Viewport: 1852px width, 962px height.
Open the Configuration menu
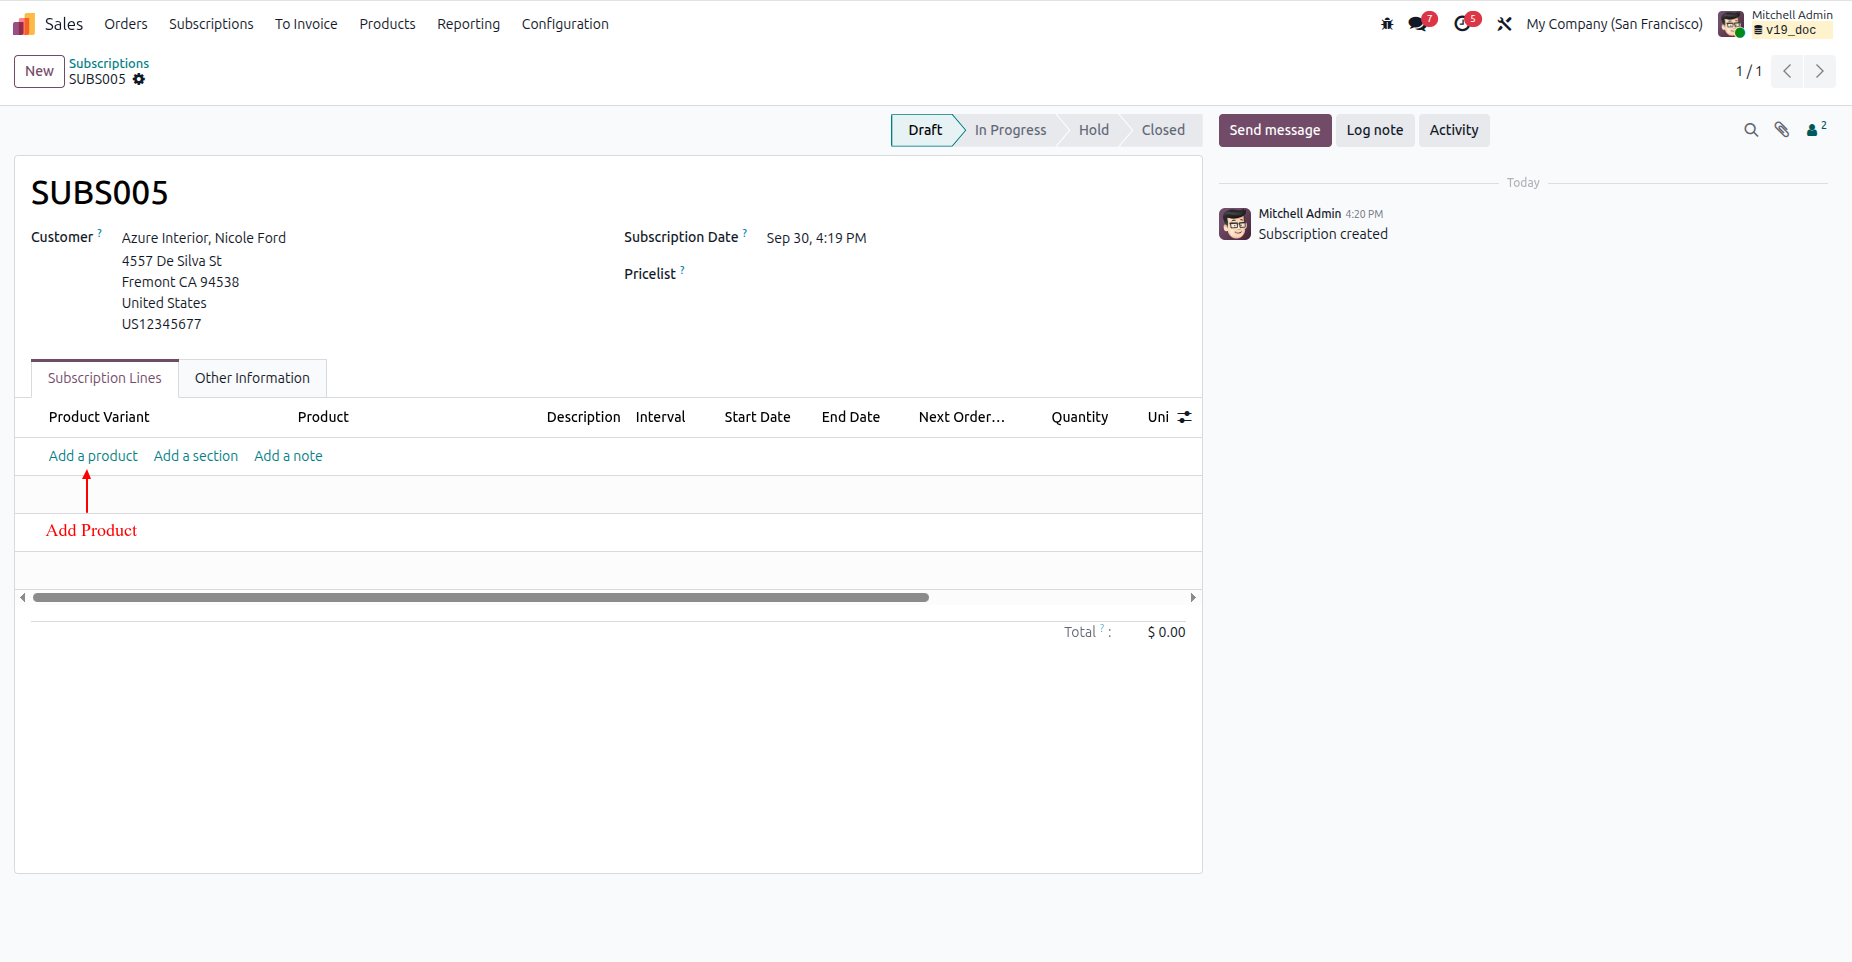pyautogui.click(x=565, y=24)
